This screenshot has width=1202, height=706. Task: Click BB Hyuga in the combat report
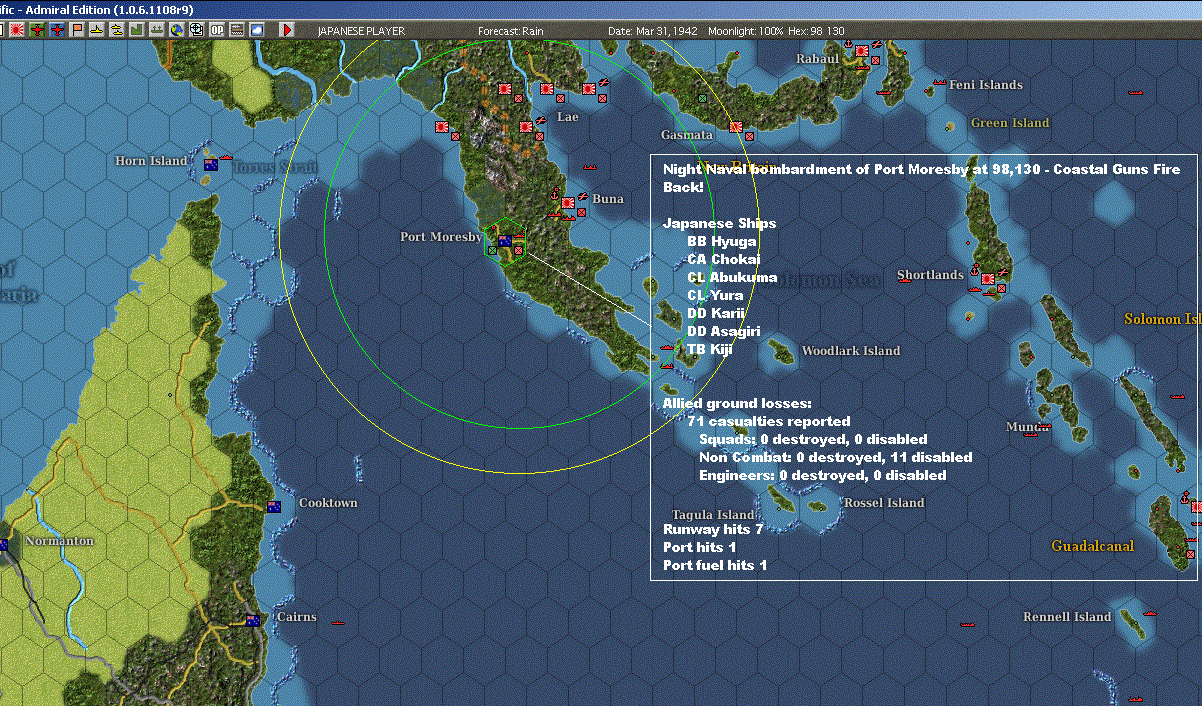pyautogui.click(x=722, y=241)
